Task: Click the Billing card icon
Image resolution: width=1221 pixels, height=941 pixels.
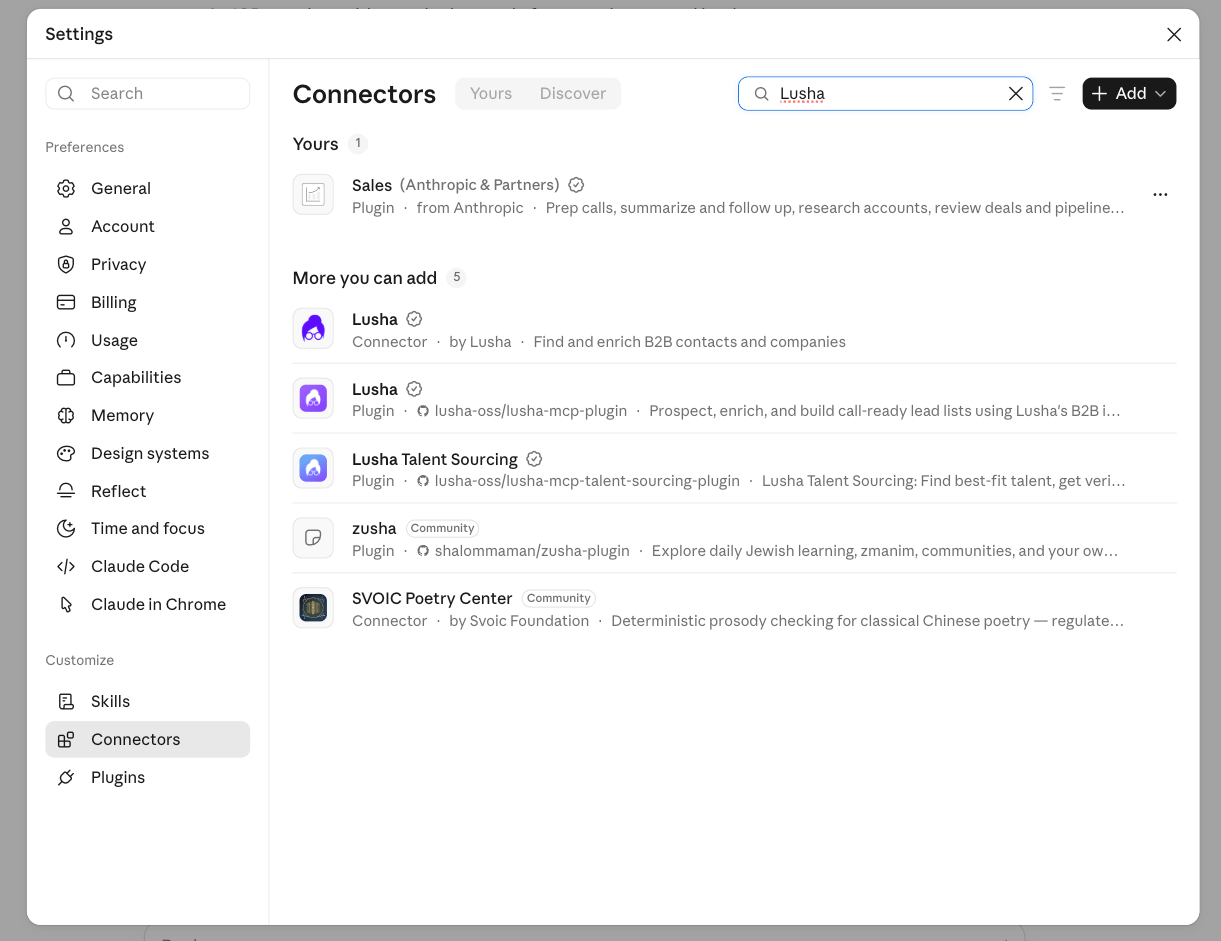Action: (x=66, y=302)
